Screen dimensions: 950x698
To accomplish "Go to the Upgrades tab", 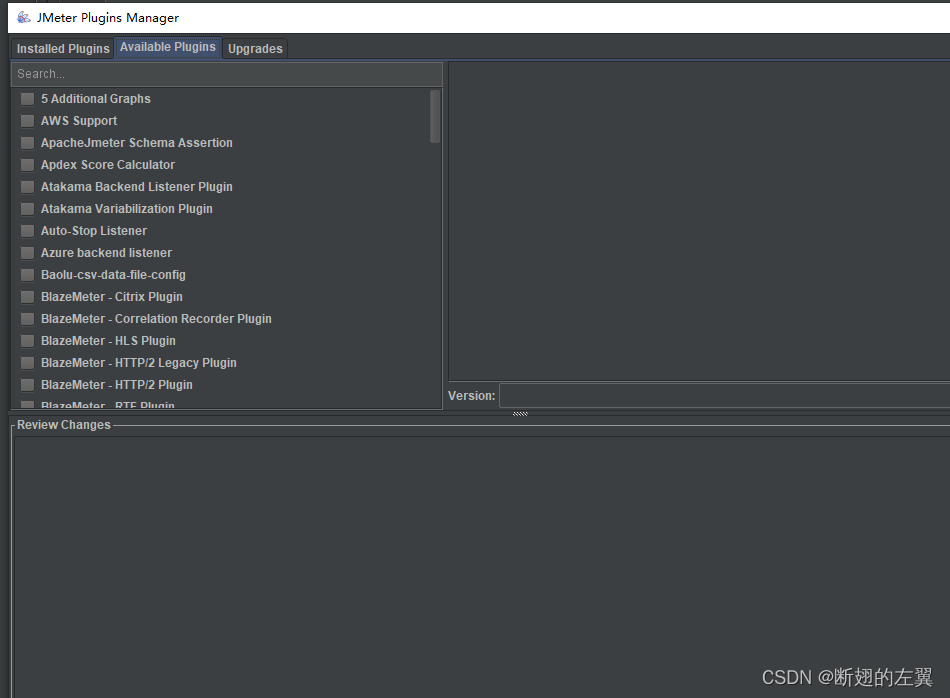I will click(x=255, y=48).
